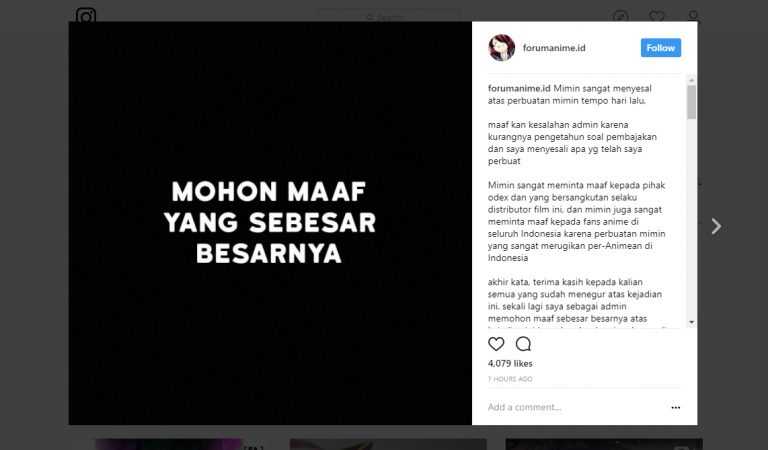Click the caption scrollbar down arrow
768x450 pixels.
coord(692,322)
